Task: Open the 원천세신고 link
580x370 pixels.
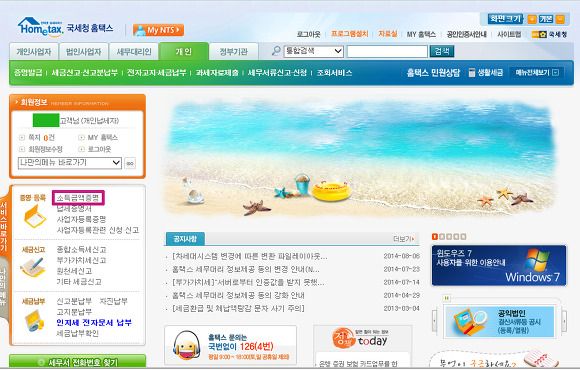Action: 74,271
